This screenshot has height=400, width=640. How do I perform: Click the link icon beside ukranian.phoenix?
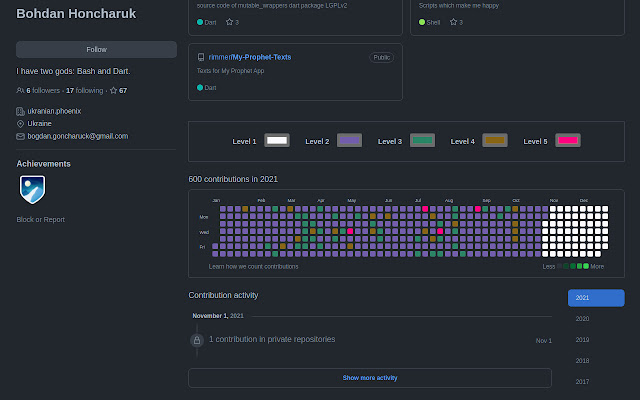(21, 111)
